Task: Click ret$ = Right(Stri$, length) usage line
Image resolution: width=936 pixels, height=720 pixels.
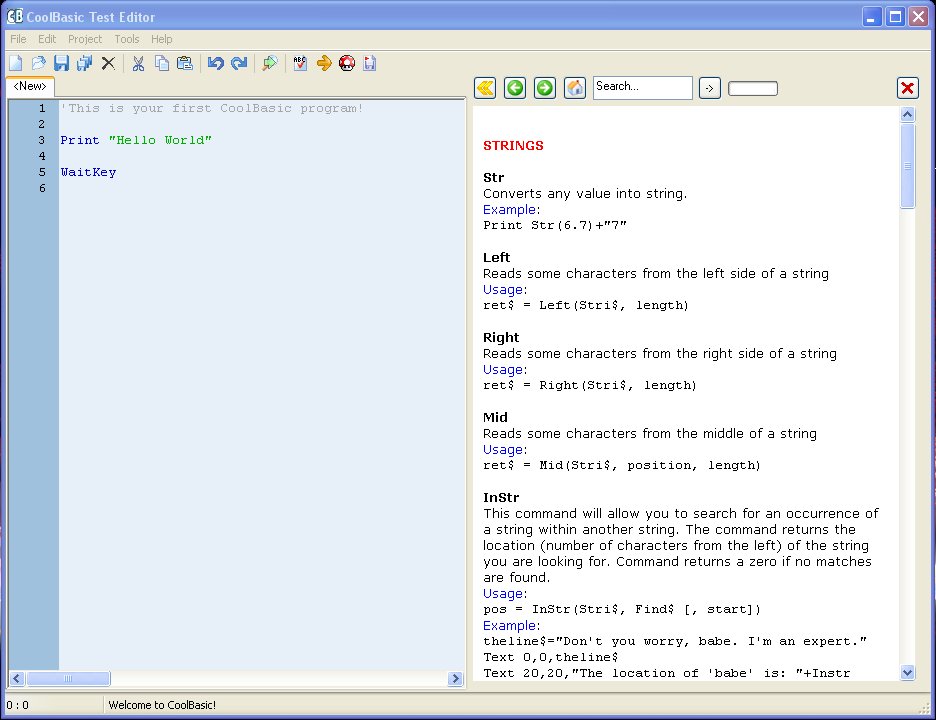Action: pos(590,385)
